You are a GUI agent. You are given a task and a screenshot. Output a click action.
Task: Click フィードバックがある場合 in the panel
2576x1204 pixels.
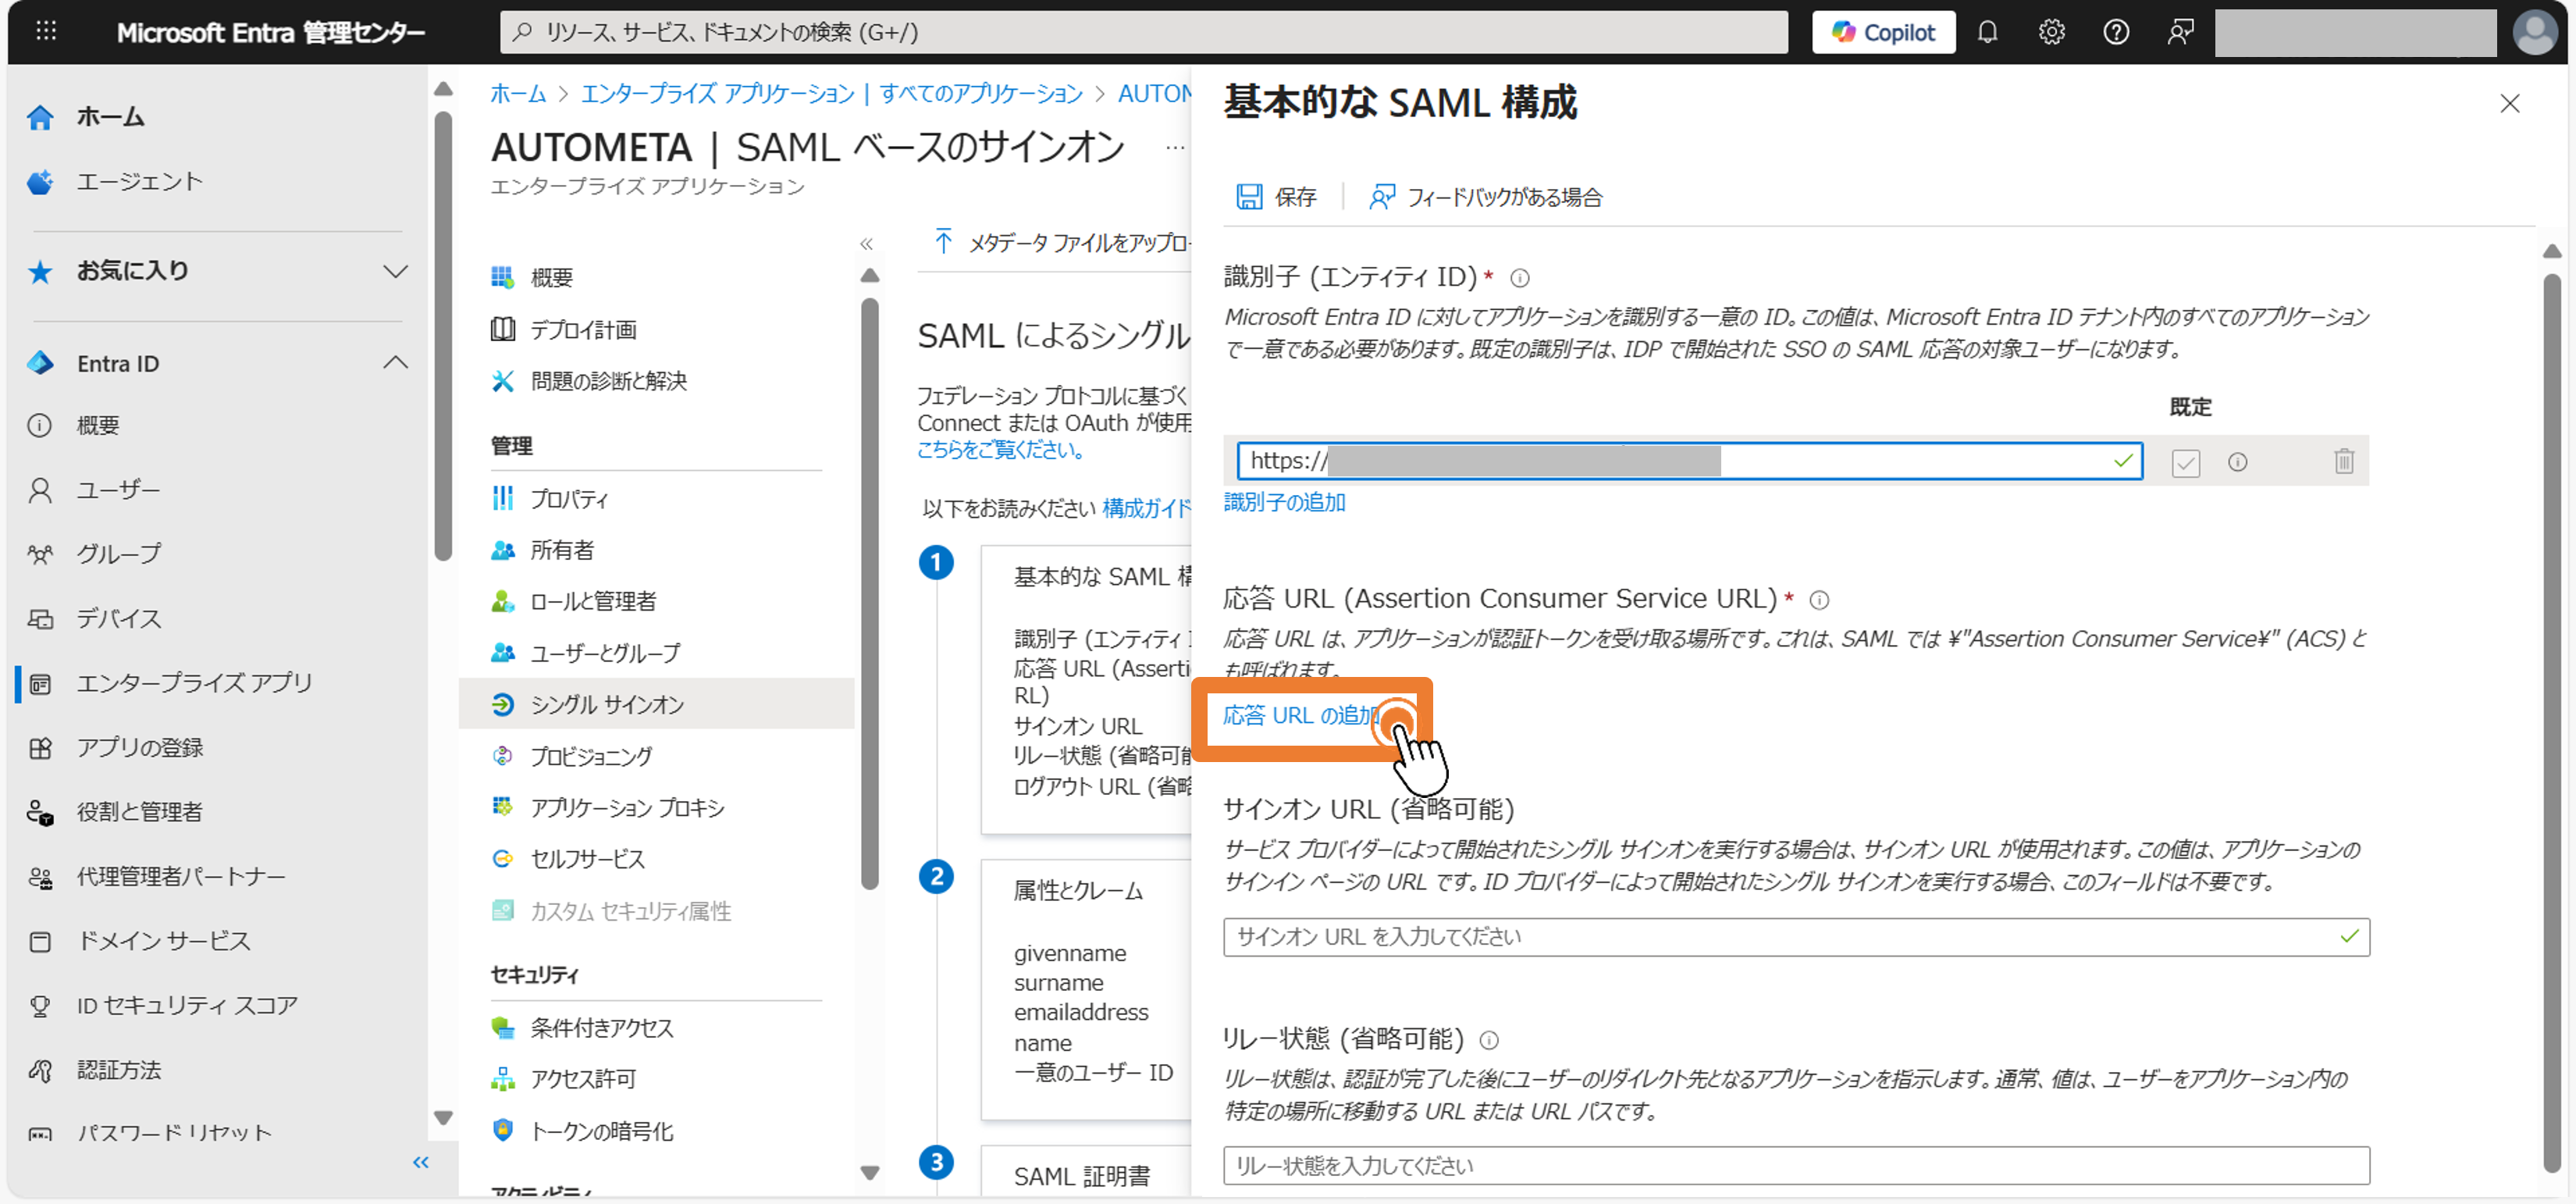pyautogui.click(x=1486, y=197)
